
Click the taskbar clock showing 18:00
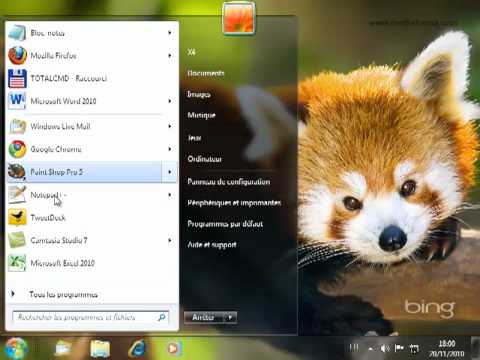447,349
